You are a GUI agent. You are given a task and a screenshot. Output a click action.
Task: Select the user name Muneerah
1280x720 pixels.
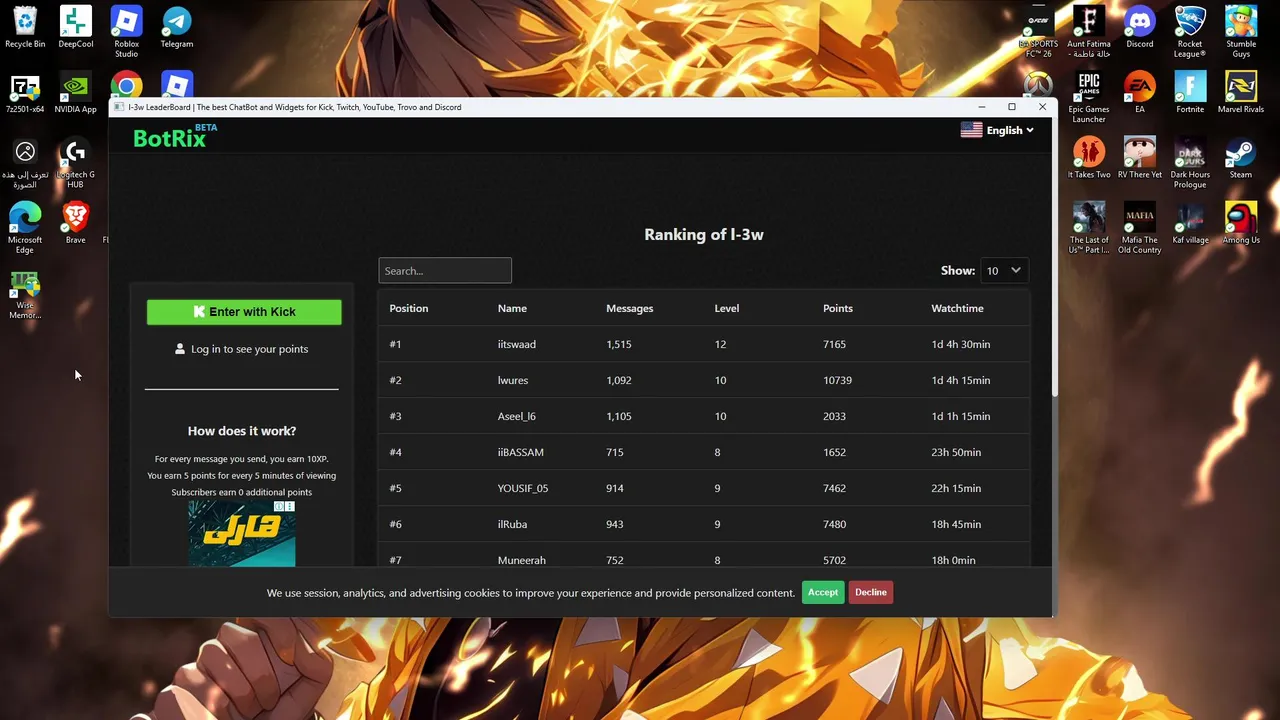pos(522,560)
